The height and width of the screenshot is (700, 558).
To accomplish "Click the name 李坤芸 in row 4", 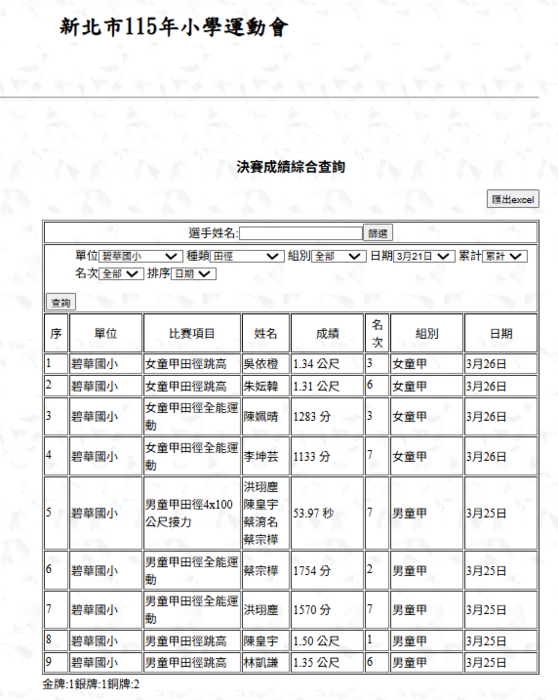I will (261, 456).
